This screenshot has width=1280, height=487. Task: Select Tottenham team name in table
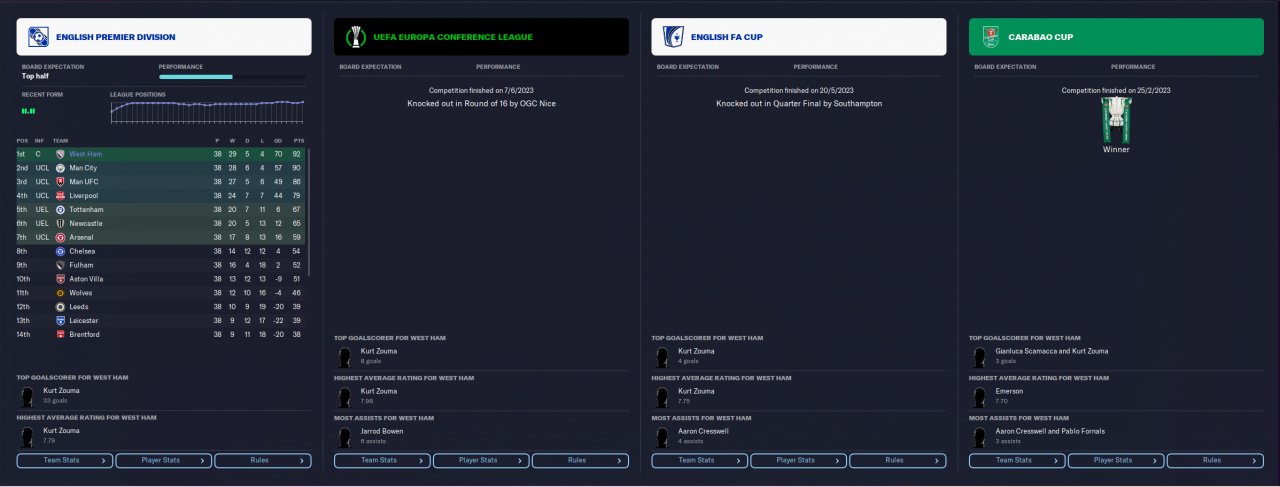point(87,210)
